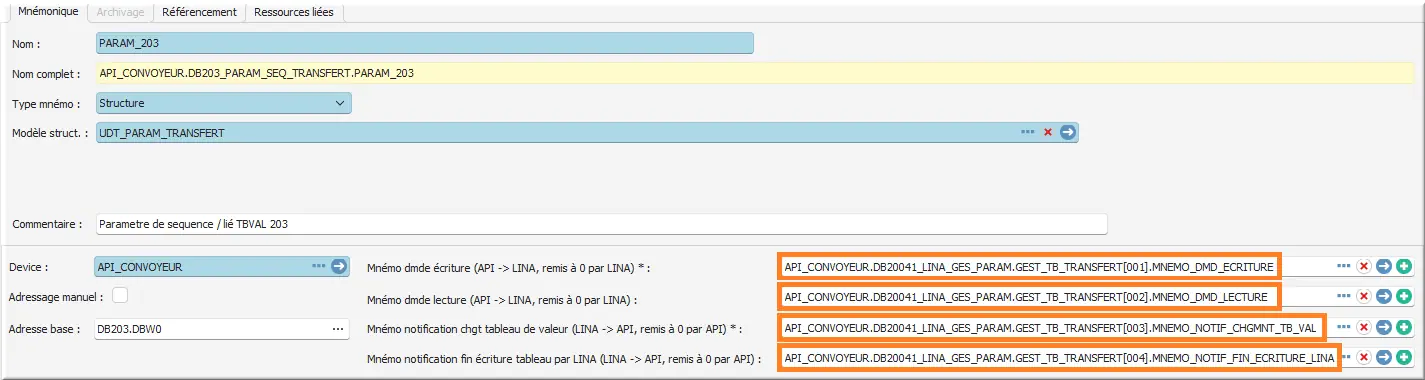1425x380 pixels.
Task: Navigate to API_CONVOYEUR device via arrow icon
Action: coord(339,266)
